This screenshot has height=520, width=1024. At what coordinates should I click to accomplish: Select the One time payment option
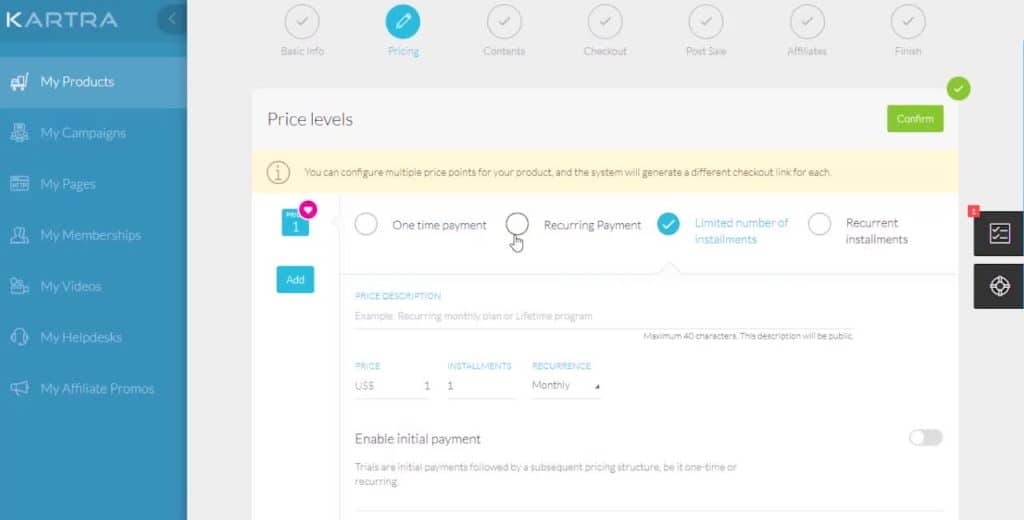(366, 224)
